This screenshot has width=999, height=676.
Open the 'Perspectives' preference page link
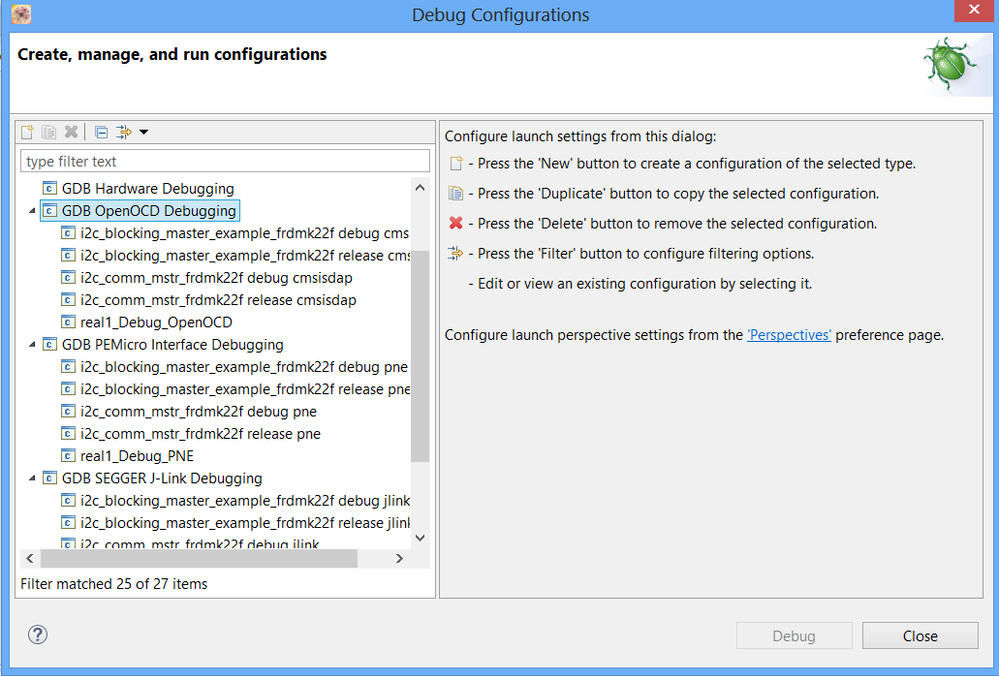(789, 335)
